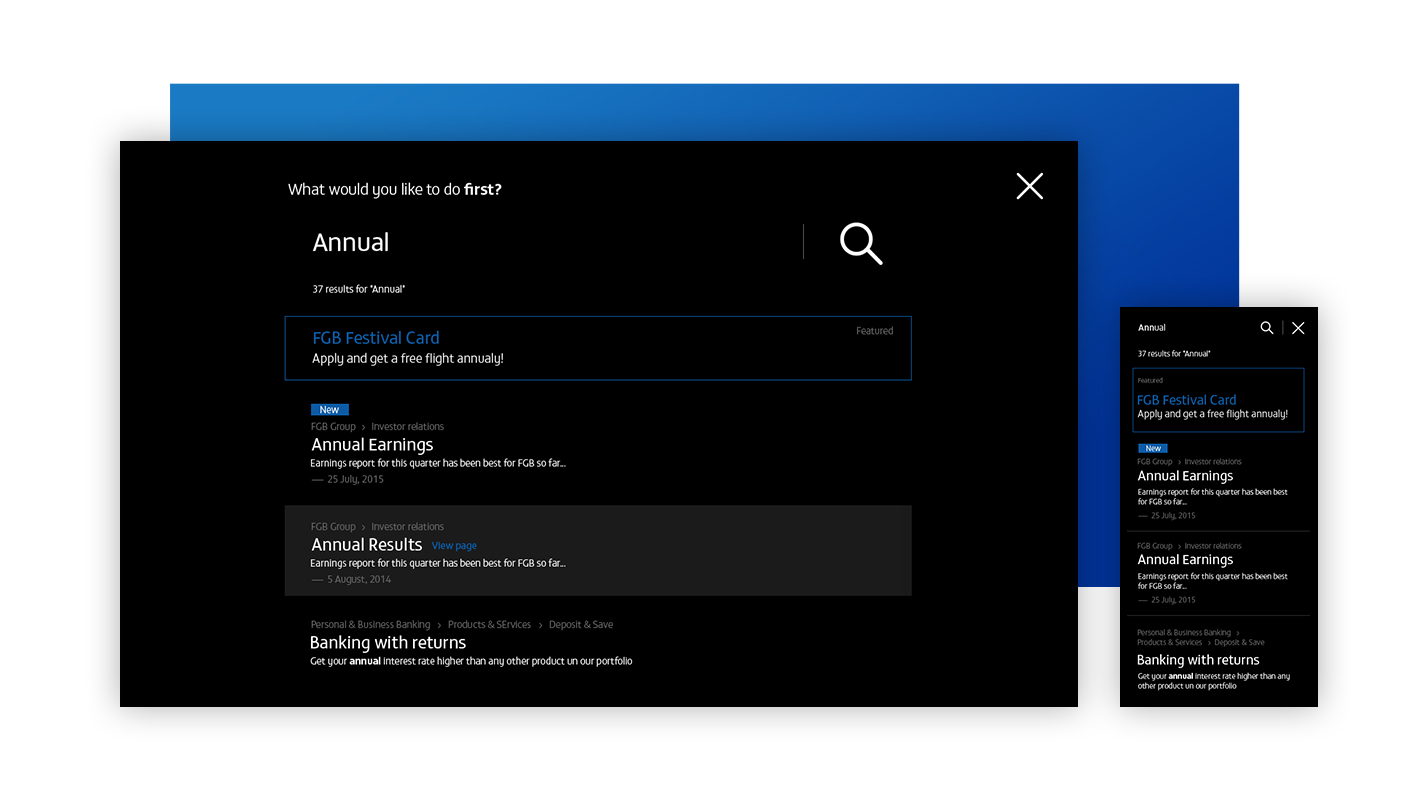1426x797 pixels.
Task: Go to 'Personal & Business Banking' desktop breadcrumb
Action: (x=370, y=625)
